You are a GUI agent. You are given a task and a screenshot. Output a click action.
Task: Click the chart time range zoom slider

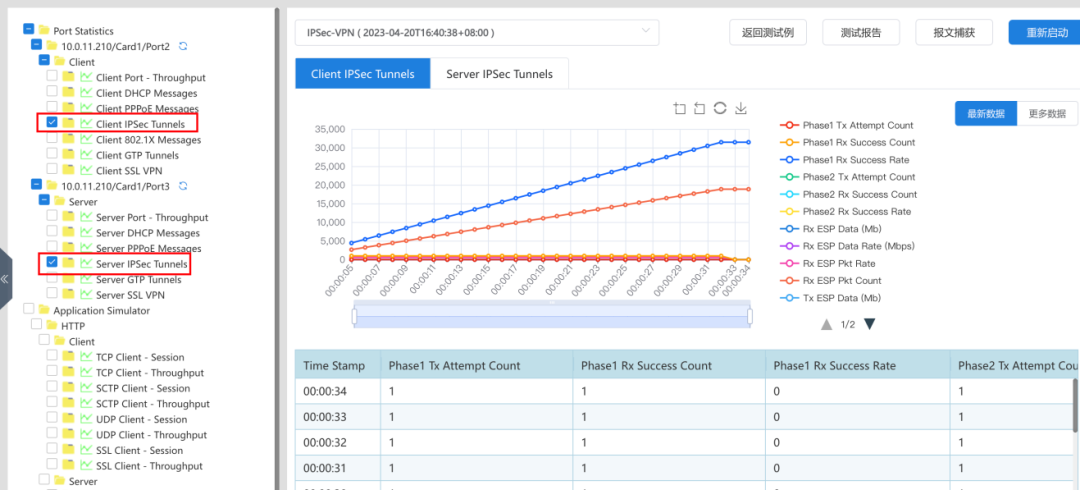click(552, 316)
